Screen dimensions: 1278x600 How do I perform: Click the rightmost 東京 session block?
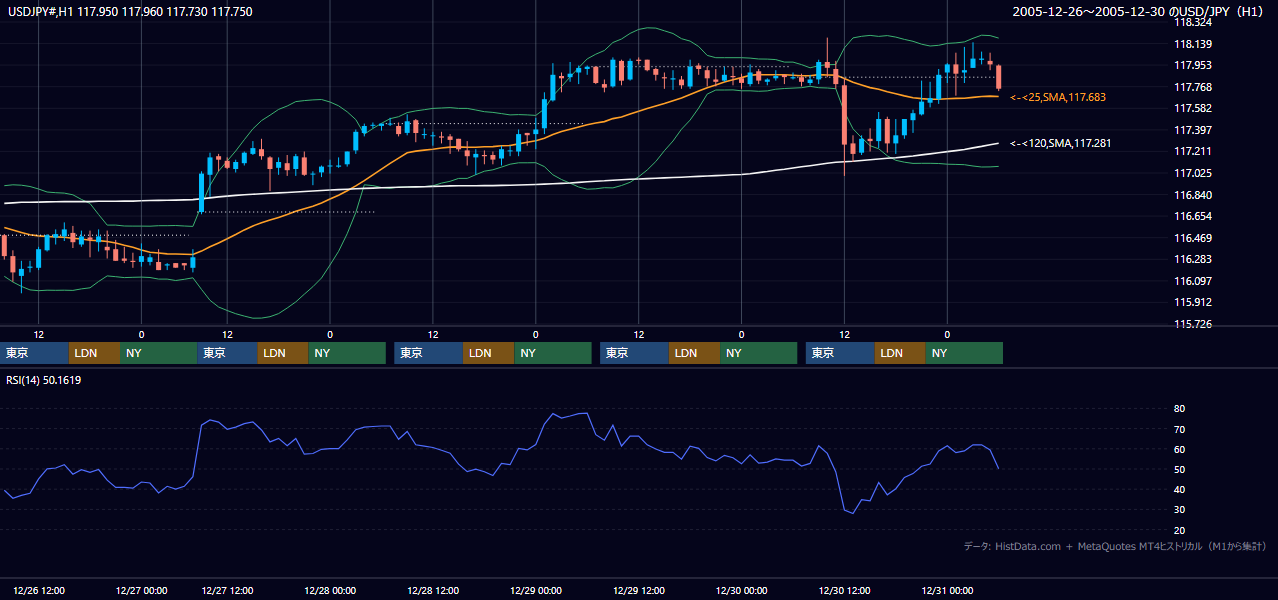[840, 353]
